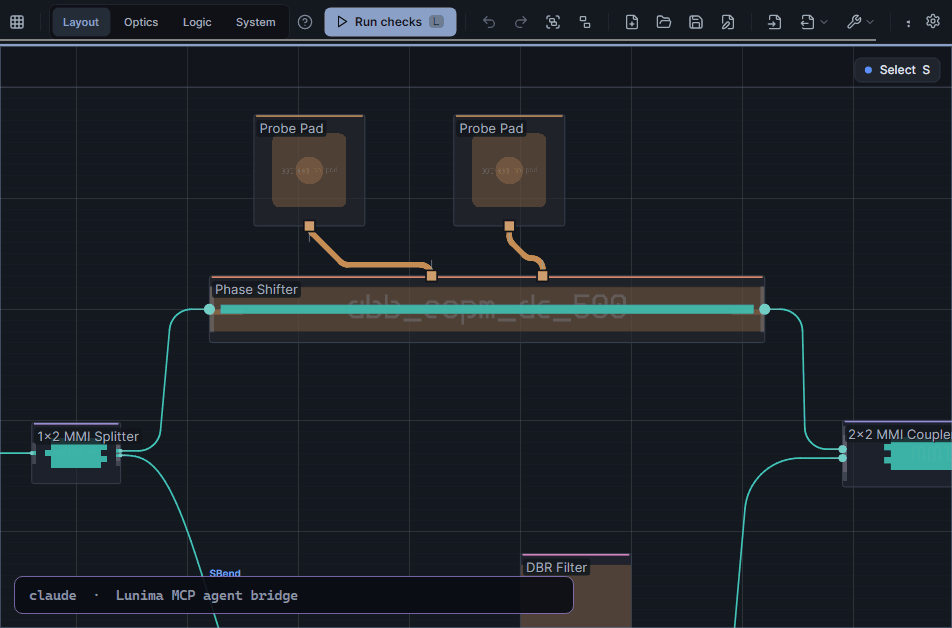
Task: Open the Logic tab
Action: coord(197,22)
